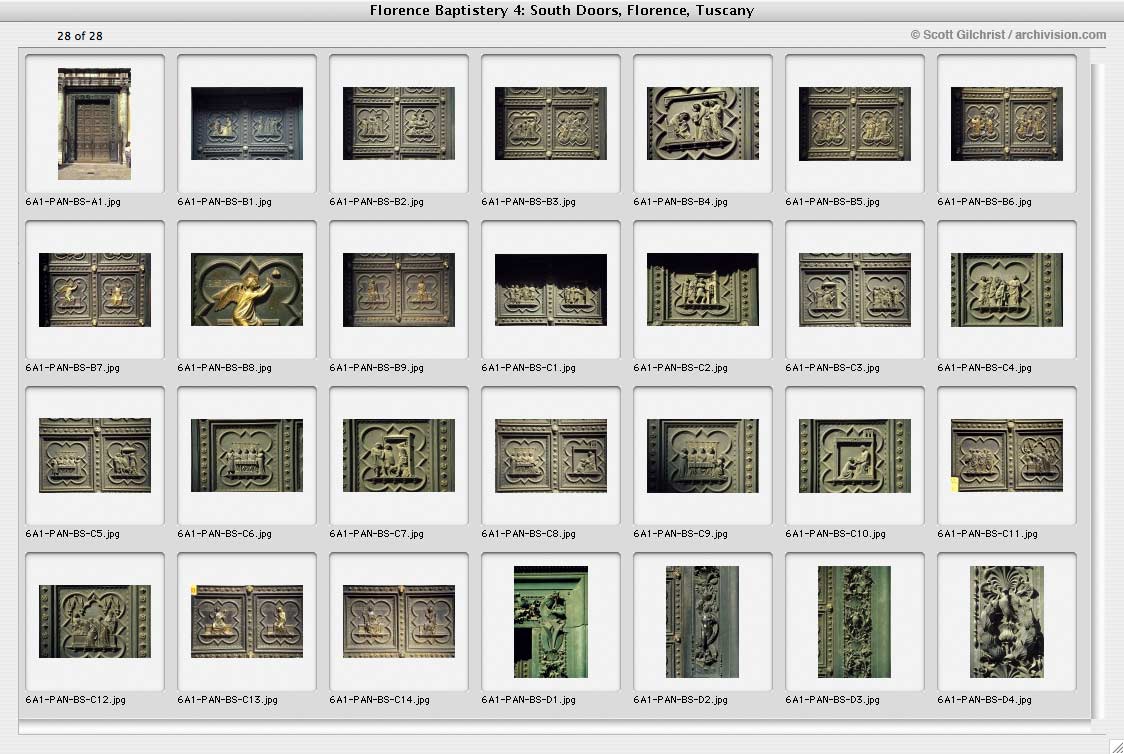Open the 6A1-PAN-BS-C6.jpg thumbnail
Image resolution: width=1124 pixels, height=754 pixels.
click(247, 455)
